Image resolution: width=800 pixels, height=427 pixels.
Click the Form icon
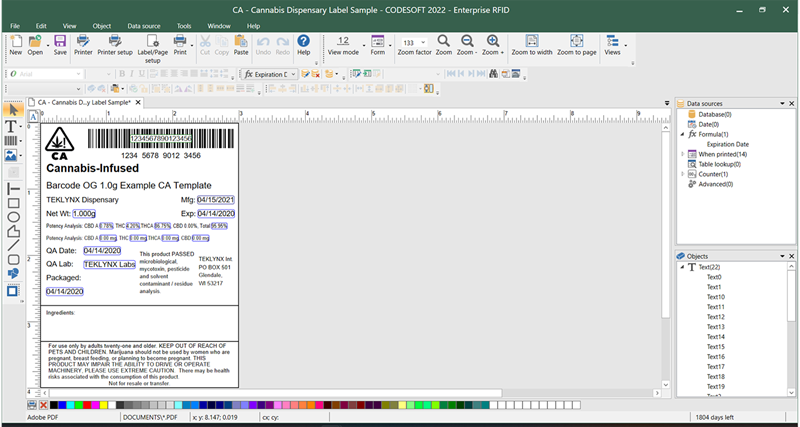[x=378, y=45]
